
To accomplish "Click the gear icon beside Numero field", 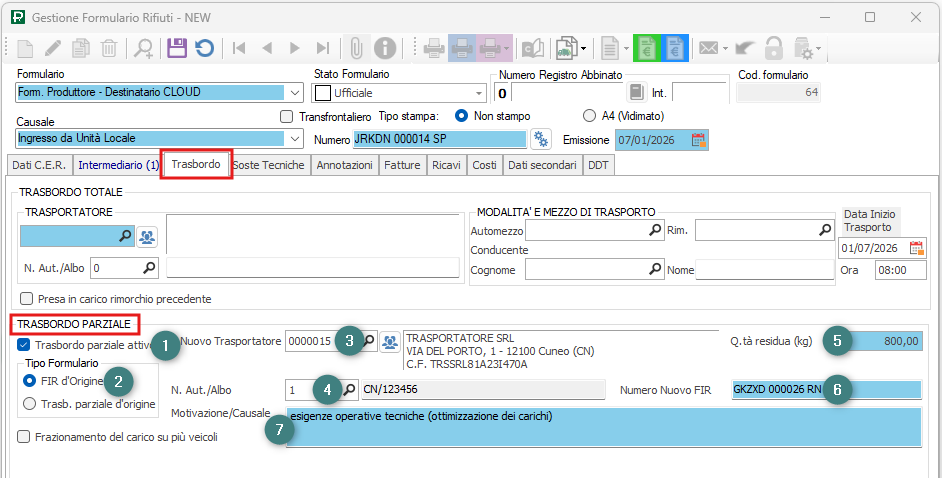I will click(x=541, y=139).
